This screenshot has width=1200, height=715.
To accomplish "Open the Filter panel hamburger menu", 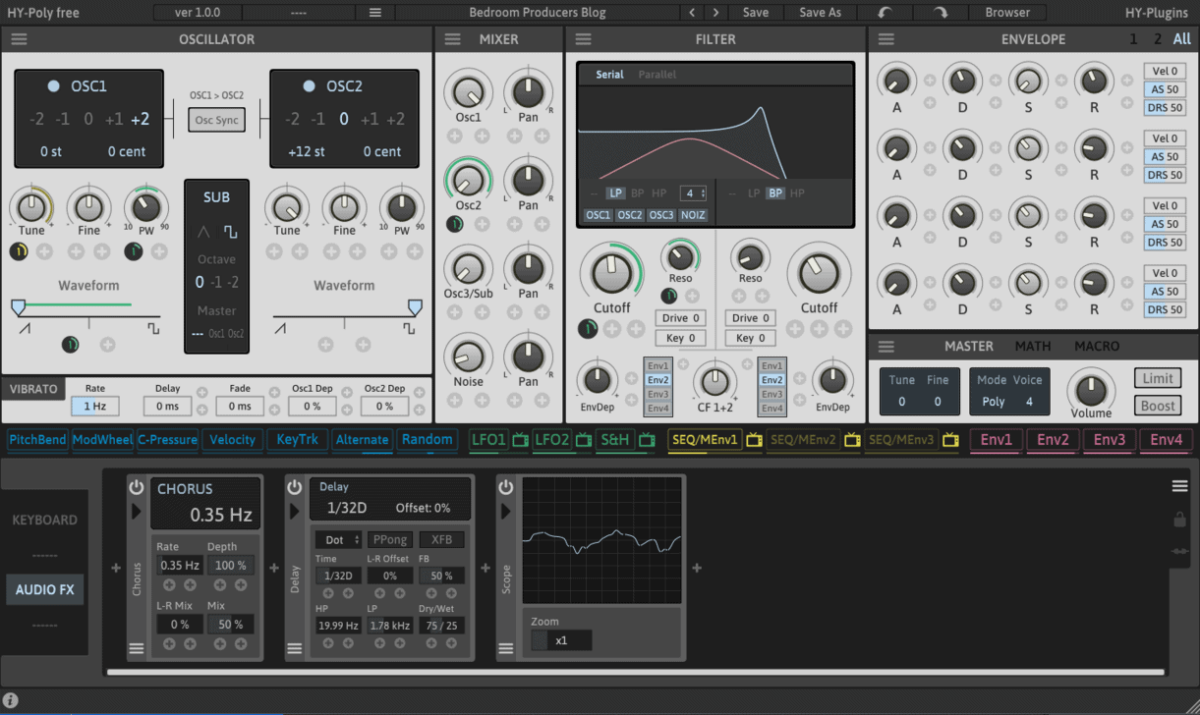I will click(x=582, y=39).
